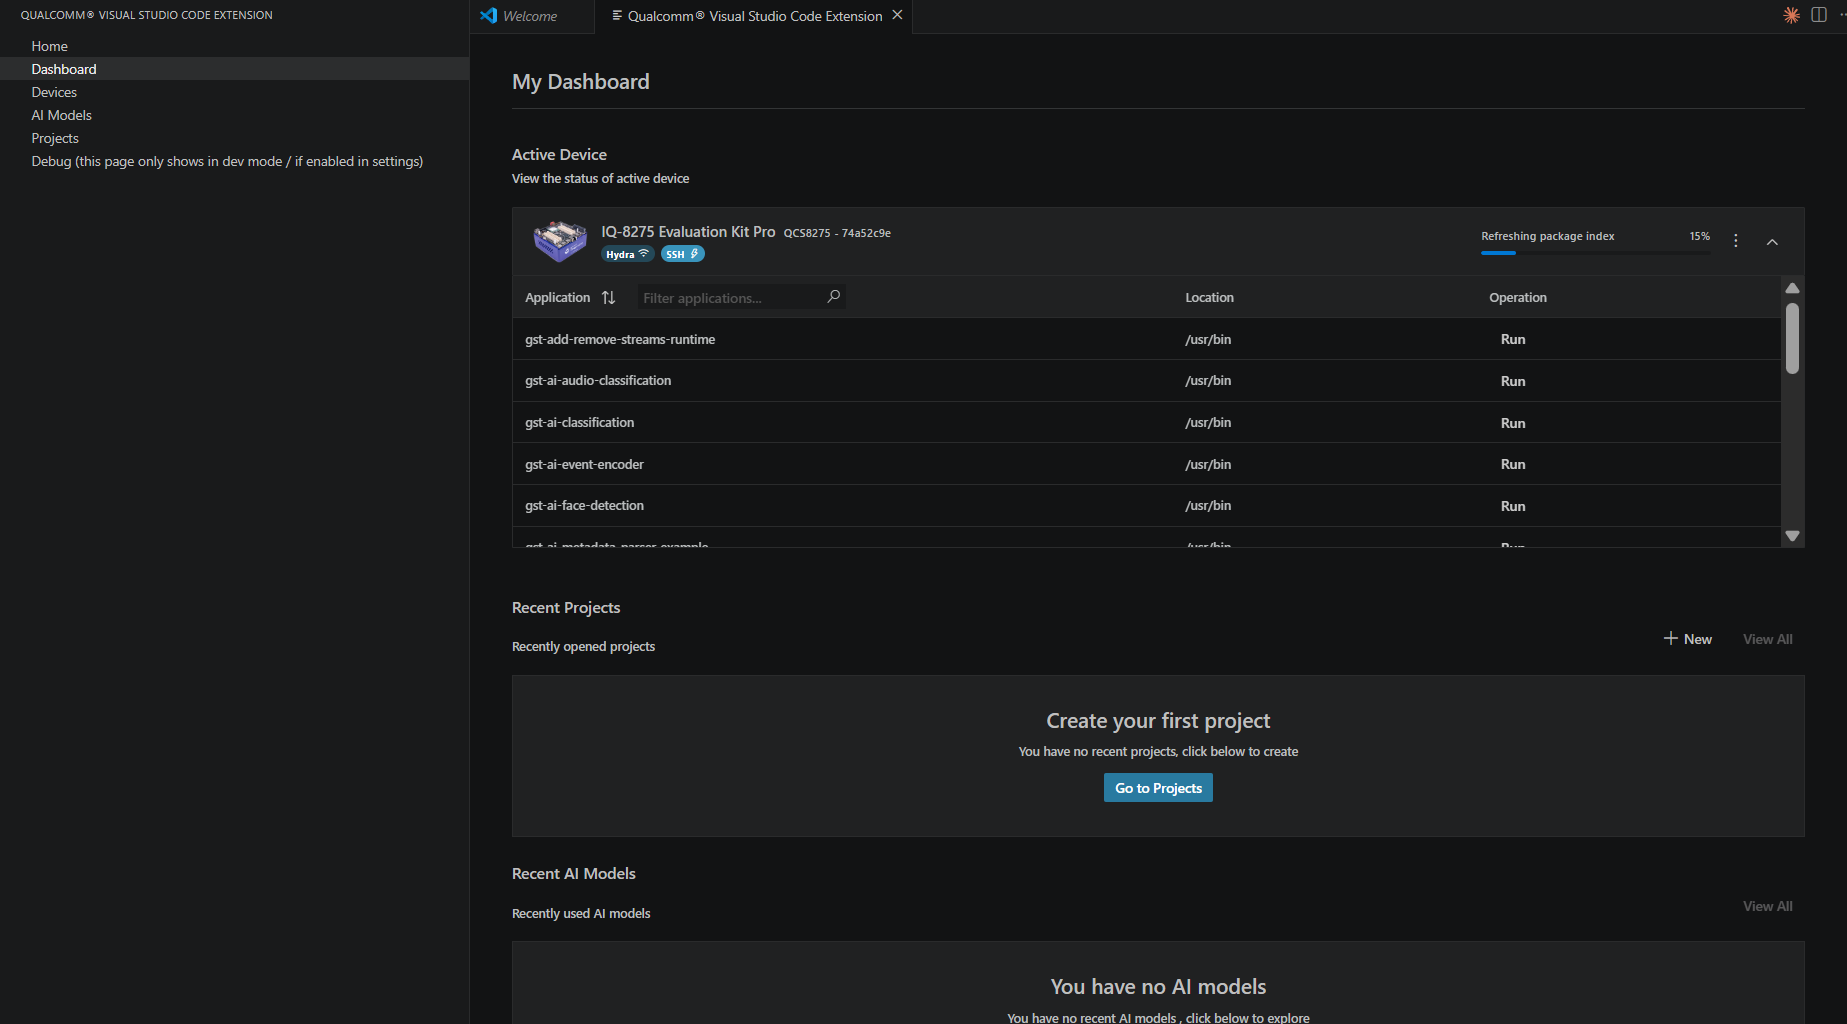Sort applications using the sort arrows icon

[x=608, y=298]
